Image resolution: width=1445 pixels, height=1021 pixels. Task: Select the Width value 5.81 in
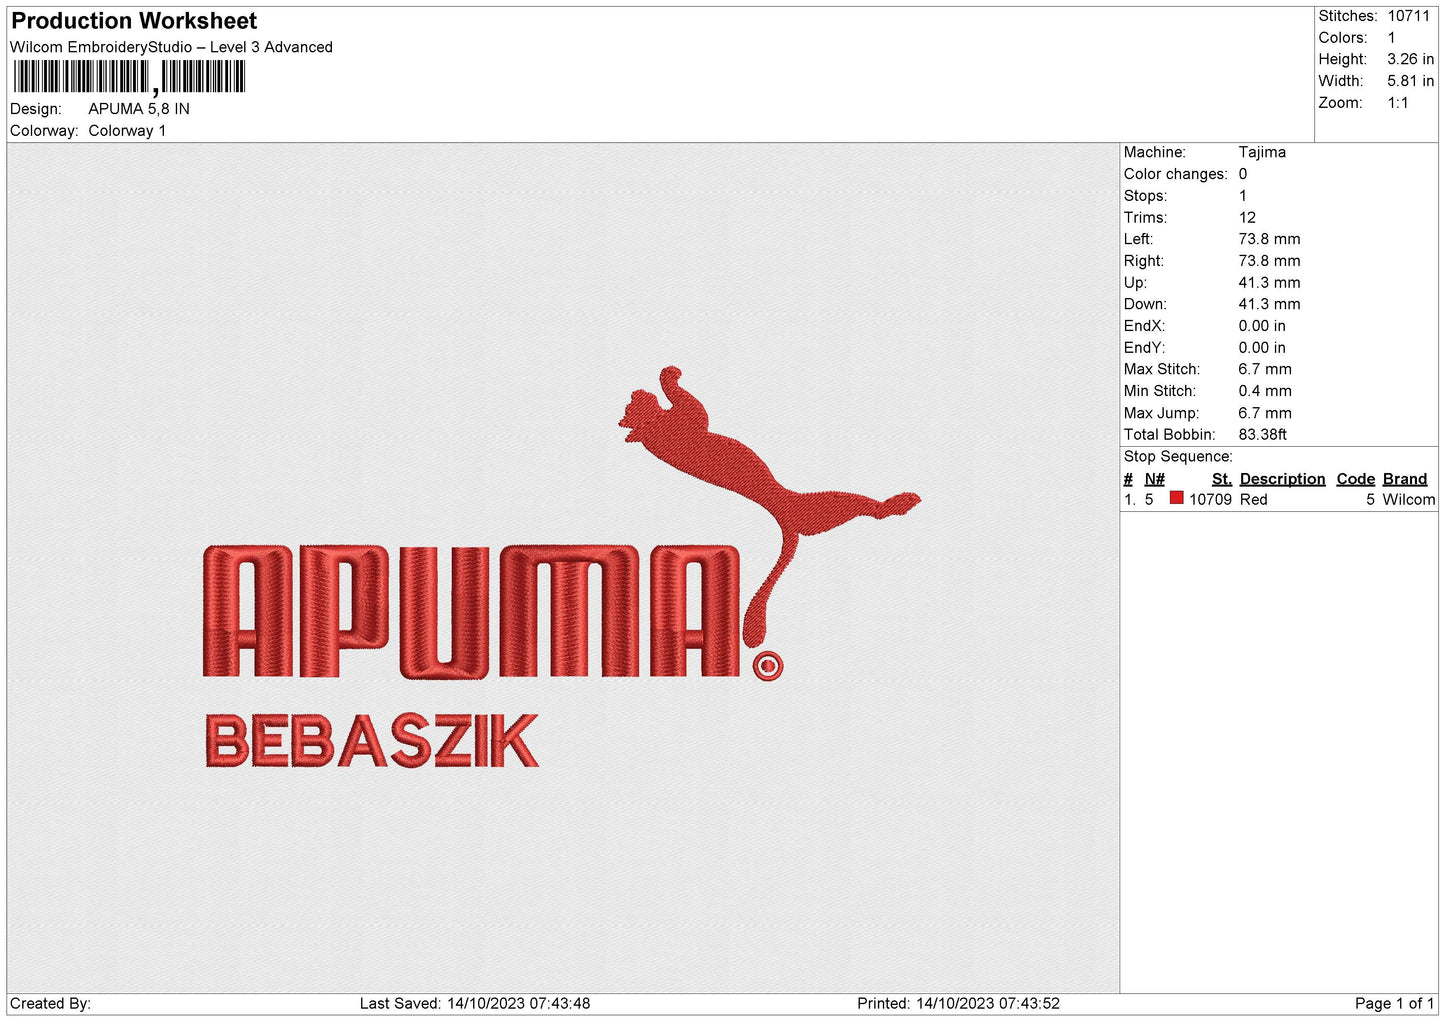(1410, 81)
